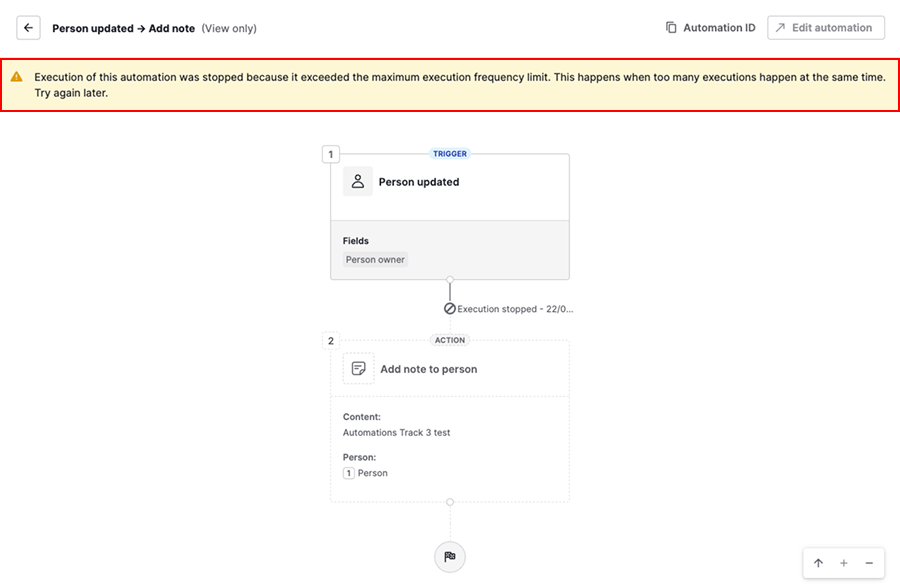Image resolution: width=900 pixels, height=584 pixels.
Task: Click the note icon in action card
Action: (359, 369)
